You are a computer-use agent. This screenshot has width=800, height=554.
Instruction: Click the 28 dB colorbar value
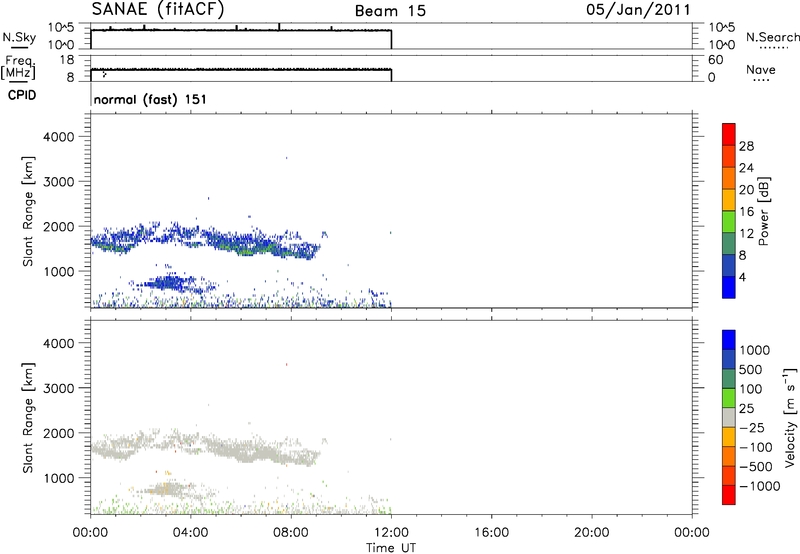pyautogui.click(x=746, y=146)
